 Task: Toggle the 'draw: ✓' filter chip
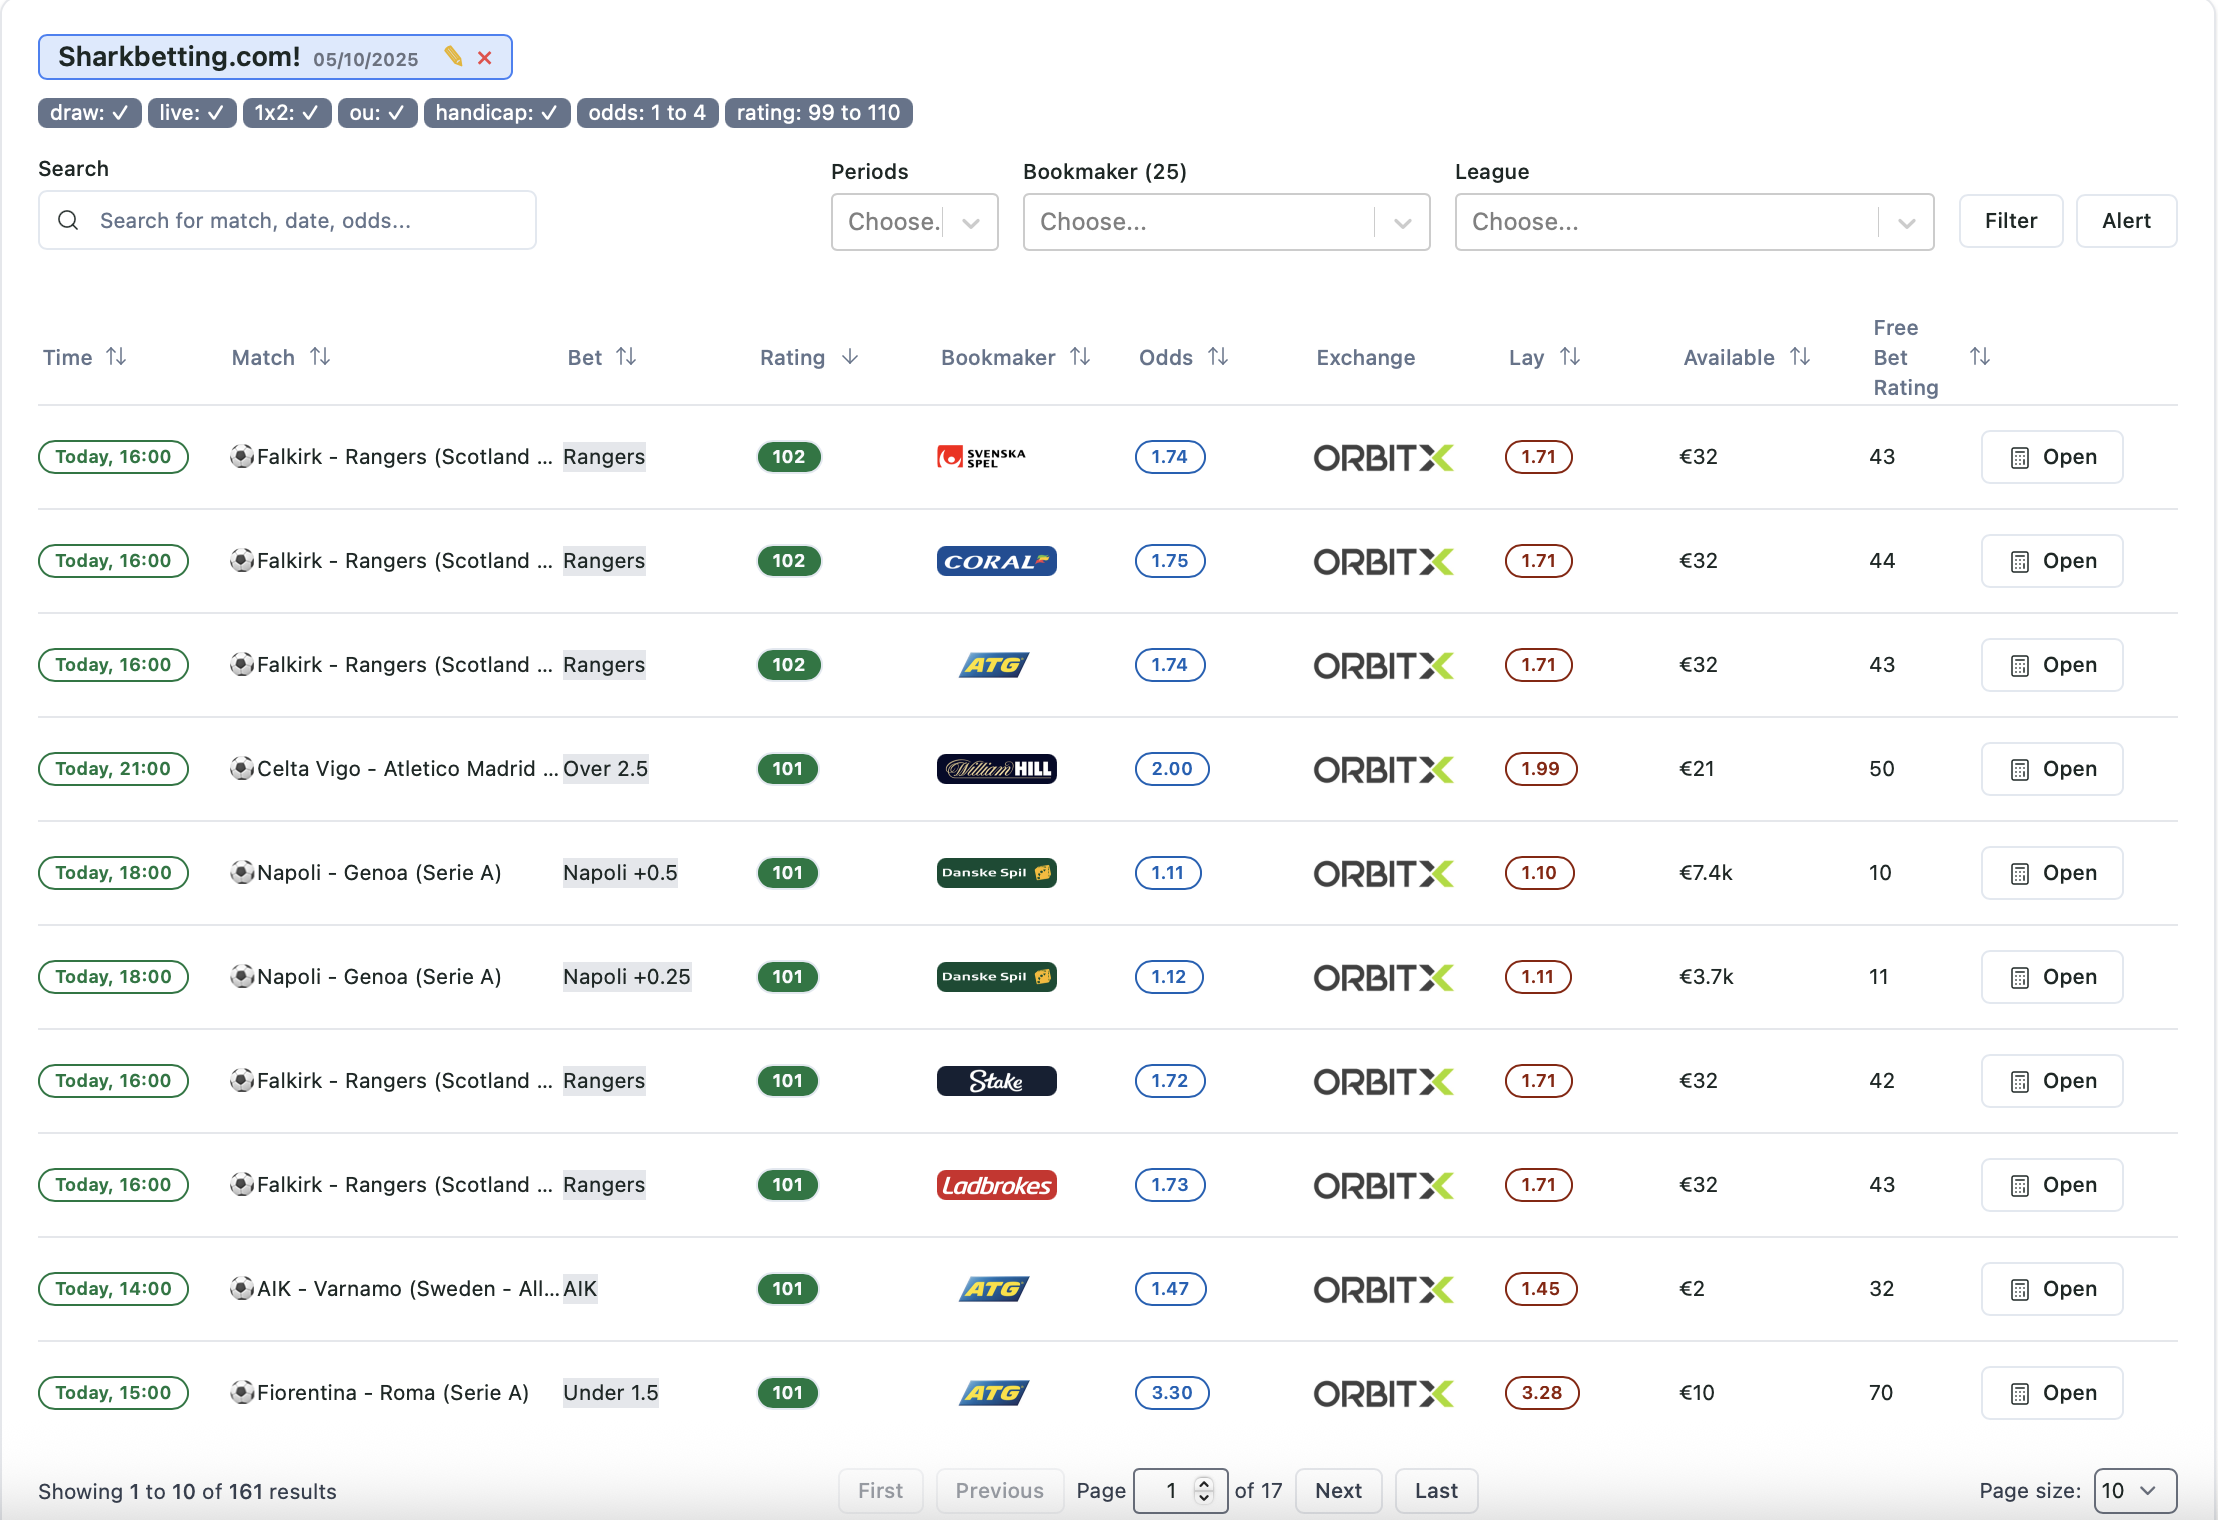click(x=90, y=113)
